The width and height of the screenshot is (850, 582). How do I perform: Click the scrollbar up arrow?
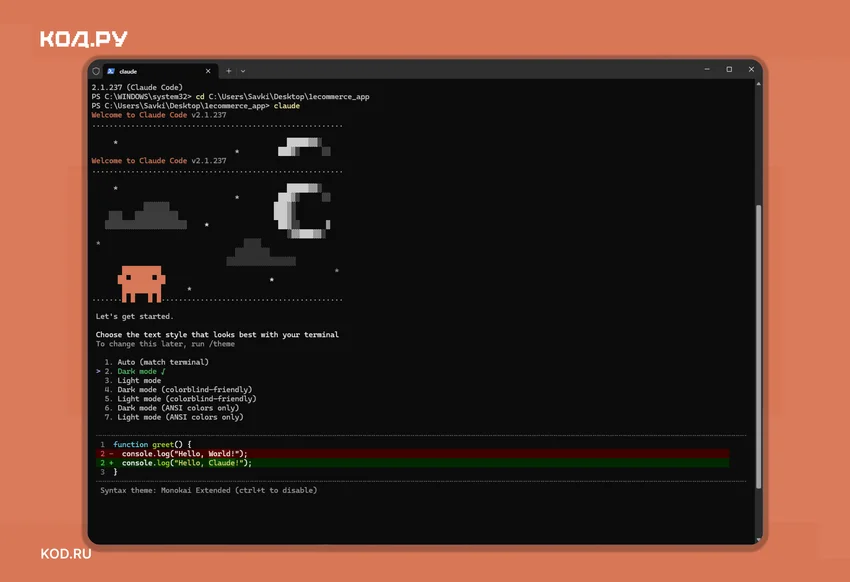pos(758,84)
